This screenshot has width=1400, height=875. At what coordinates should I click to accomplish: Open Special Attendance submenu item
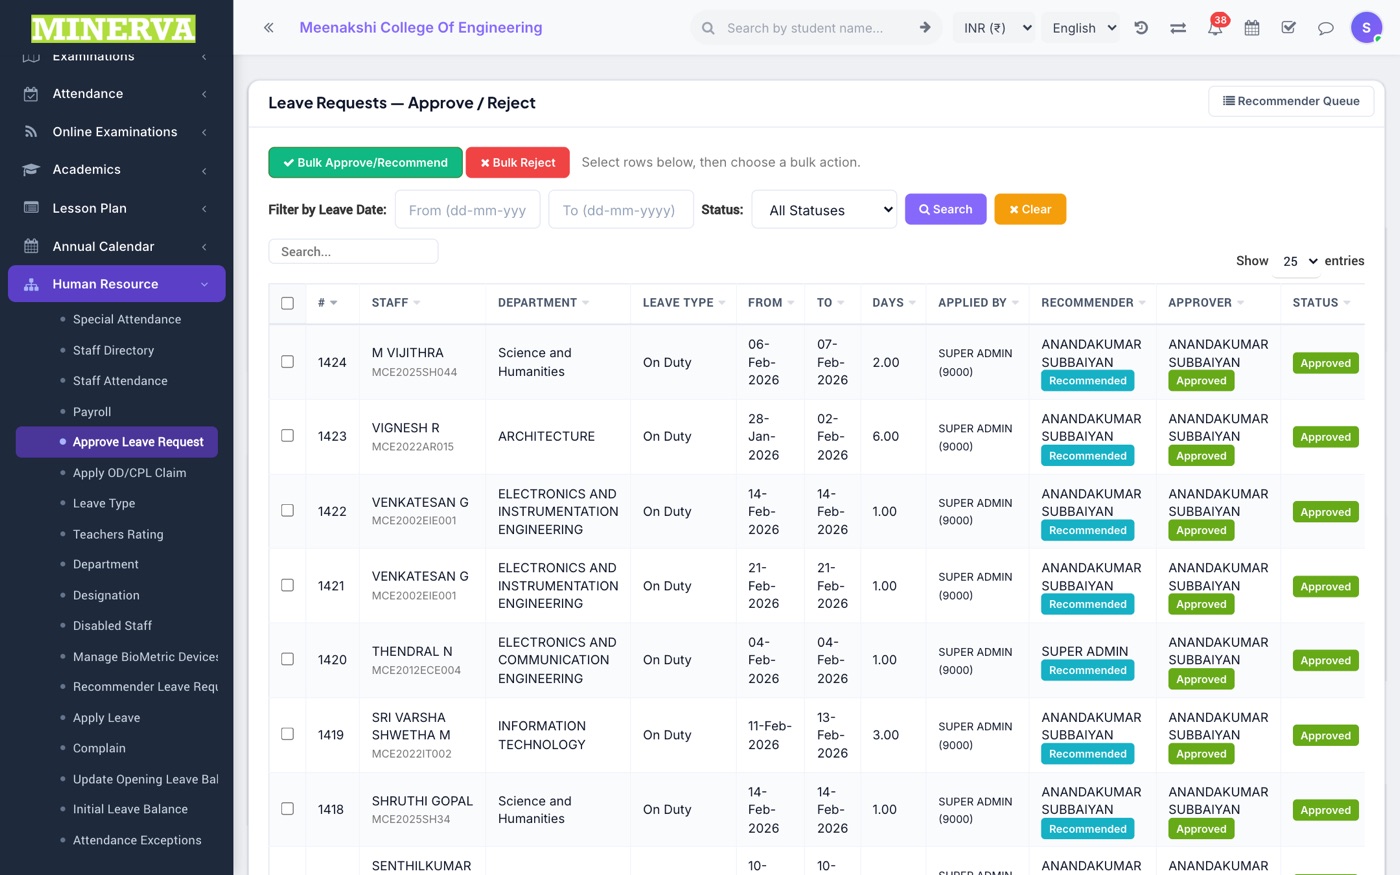click(127, 319)
